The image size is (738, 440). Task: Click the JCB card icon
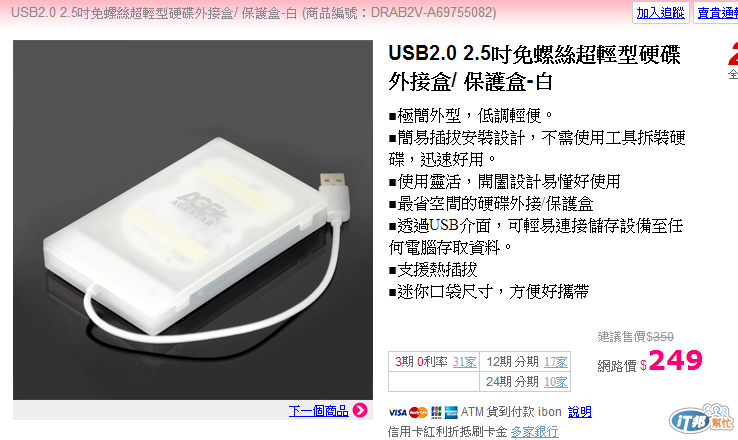point(436,413)
